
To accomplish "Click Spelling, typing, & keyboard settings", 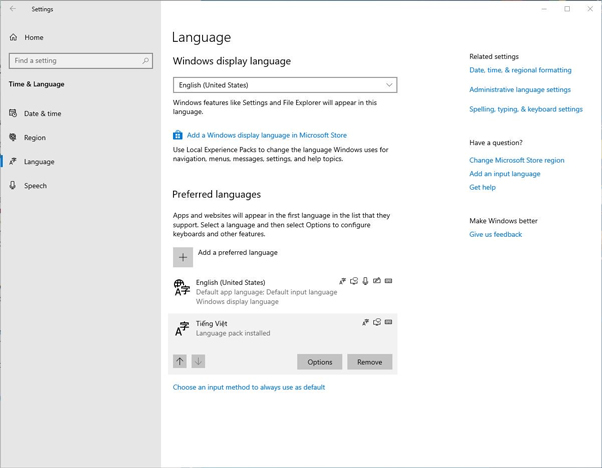I will pos(525,109).
